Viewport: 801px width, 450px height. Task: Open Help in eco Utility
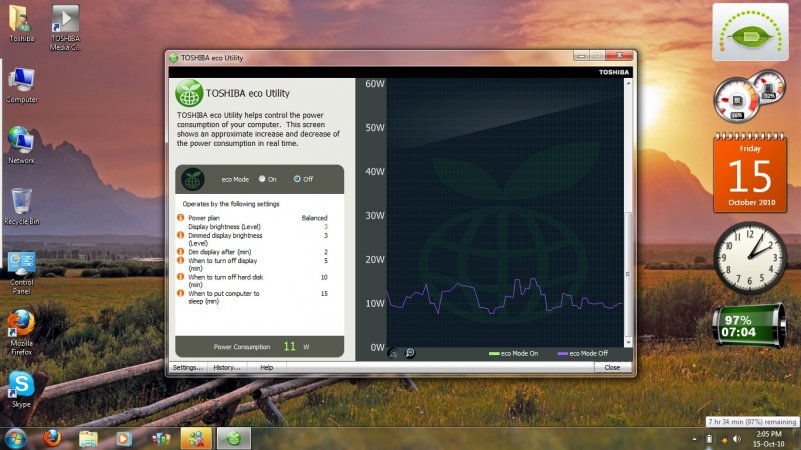point(267,367)
